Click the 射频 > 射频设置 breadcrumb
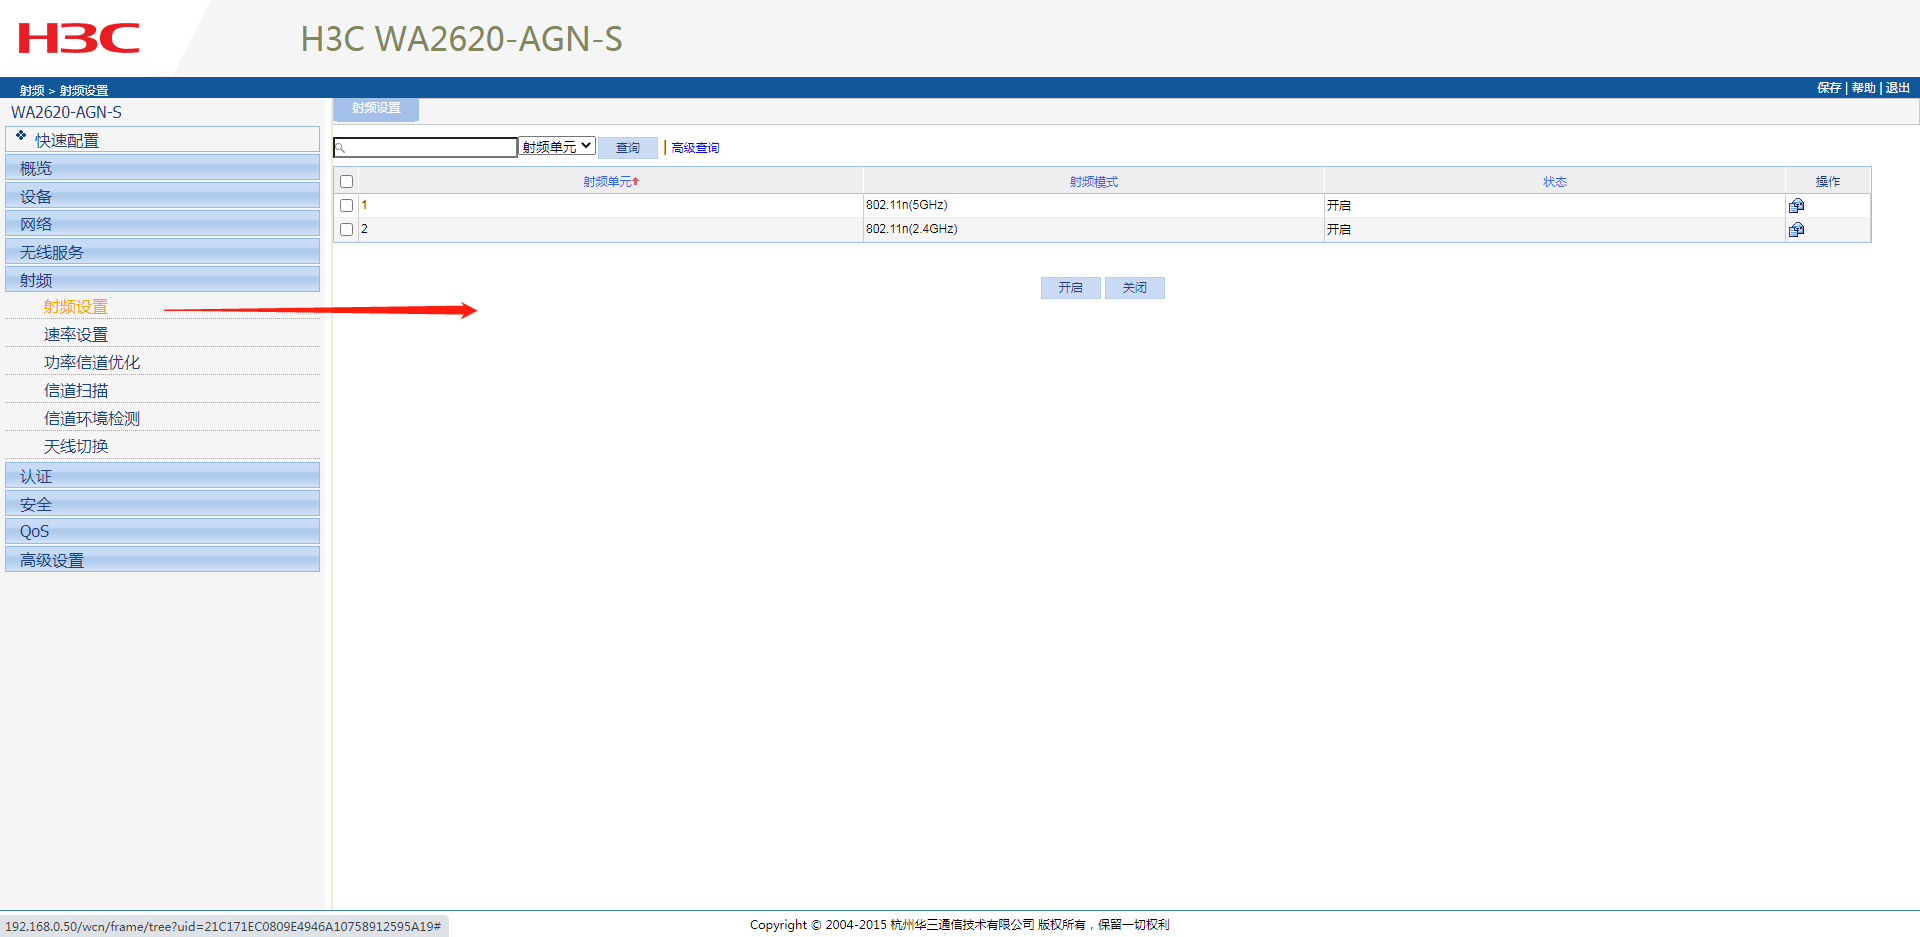 pyautogui.click(x=64, y=90)
